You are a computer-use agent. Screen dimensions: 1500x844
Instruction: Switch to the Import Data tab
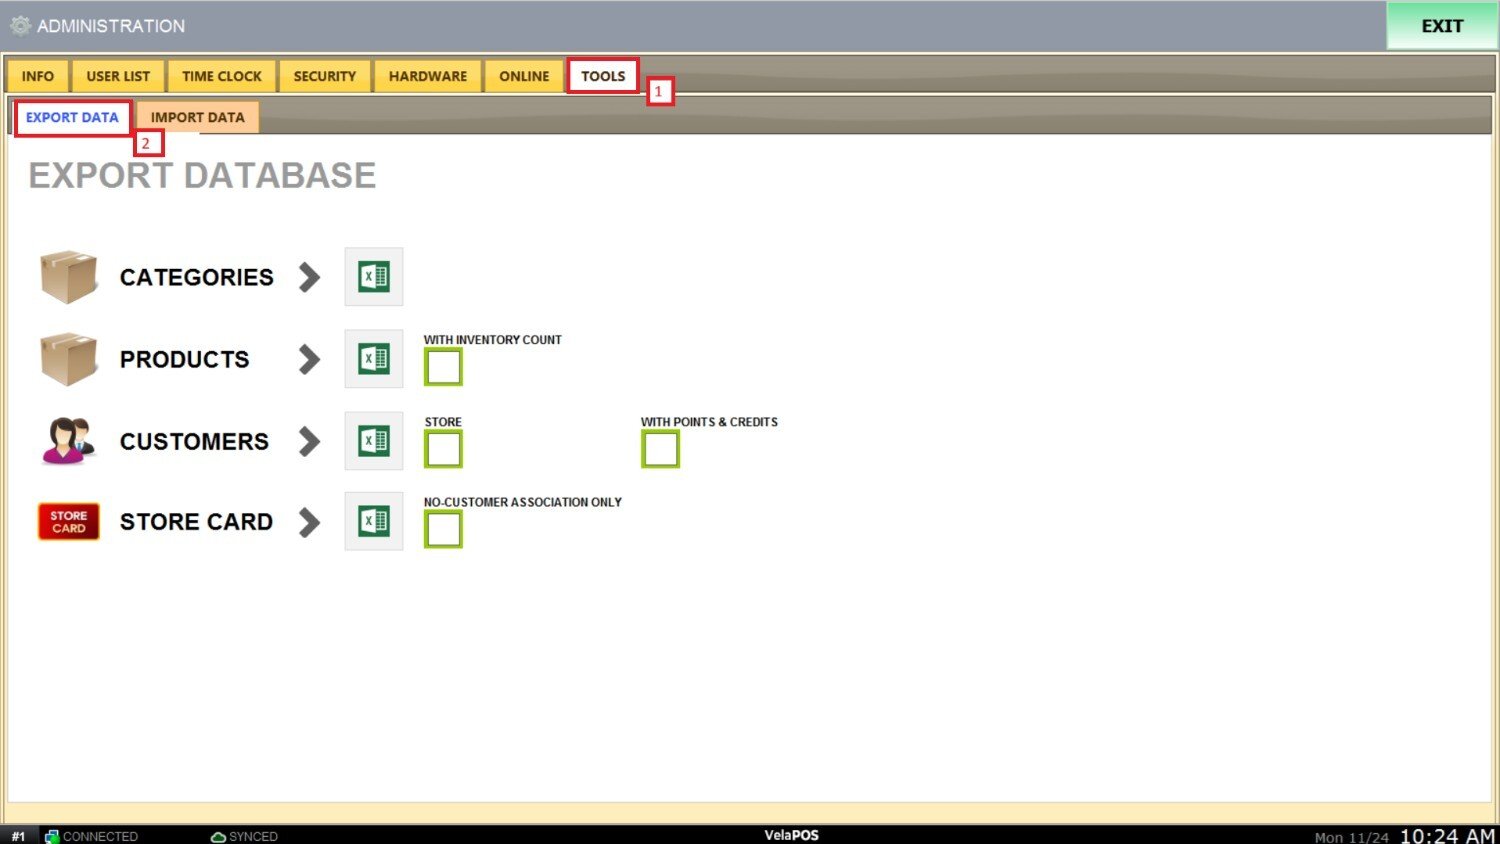click(x=197, y=117)
